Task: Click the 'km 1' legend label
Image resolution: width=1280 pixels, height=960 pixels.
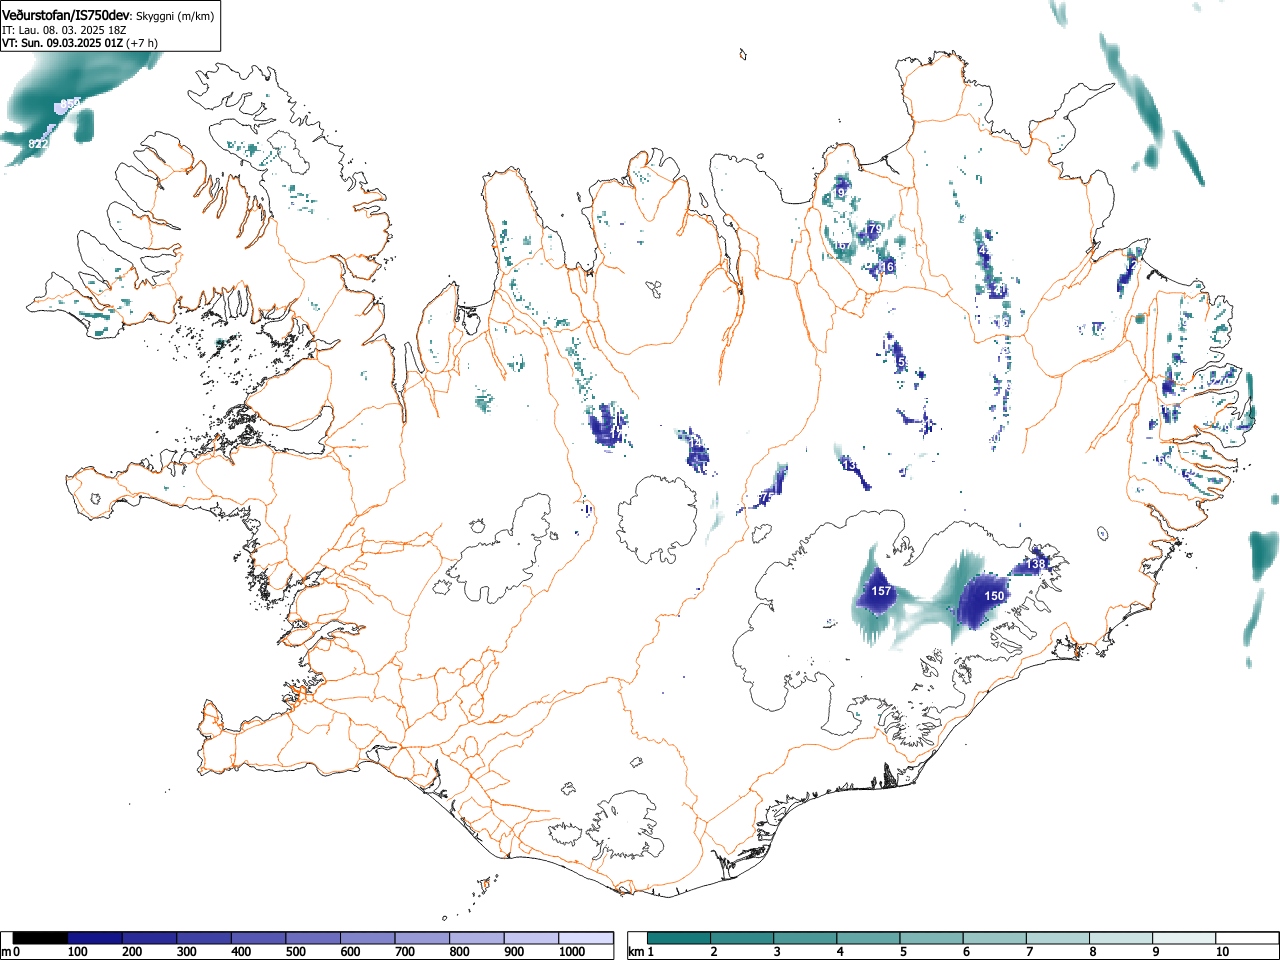Action: (x=641, y=952)
